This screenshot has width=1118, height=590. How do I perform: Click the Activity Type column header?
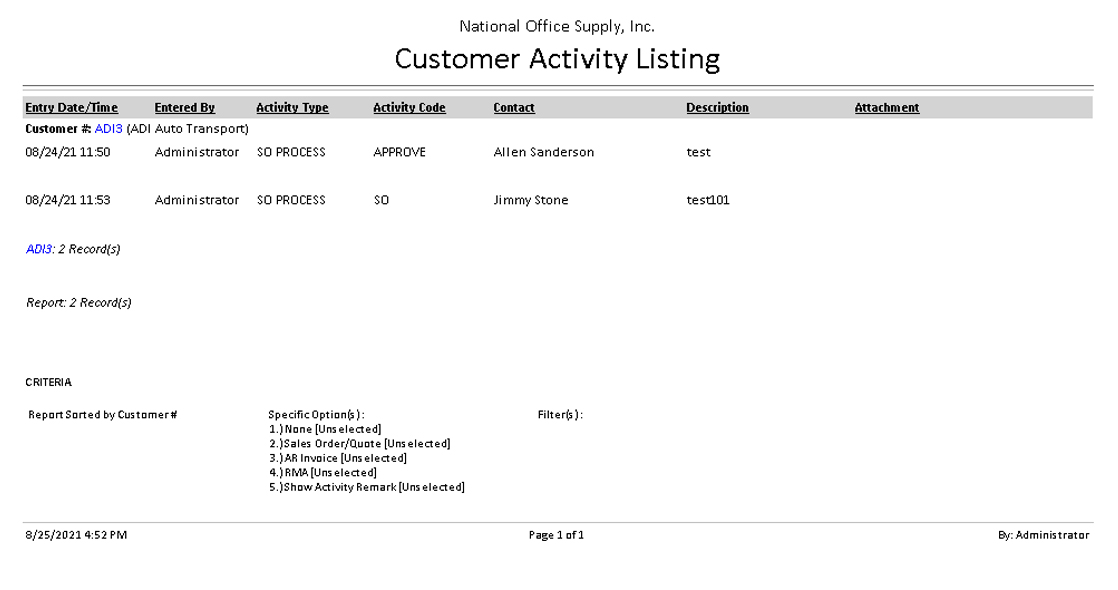292,108
